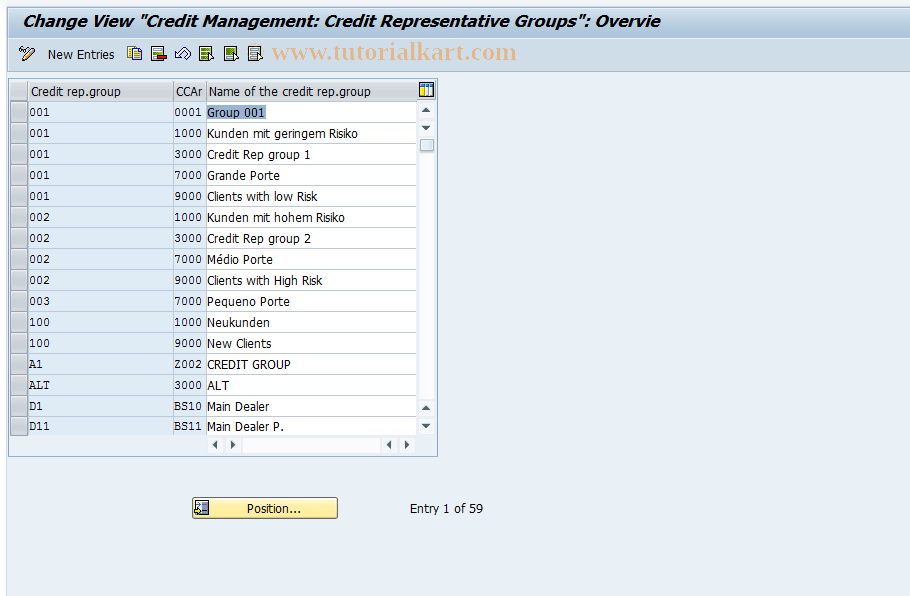
Task: Click the New Entries button
Action: coord(81,55)
